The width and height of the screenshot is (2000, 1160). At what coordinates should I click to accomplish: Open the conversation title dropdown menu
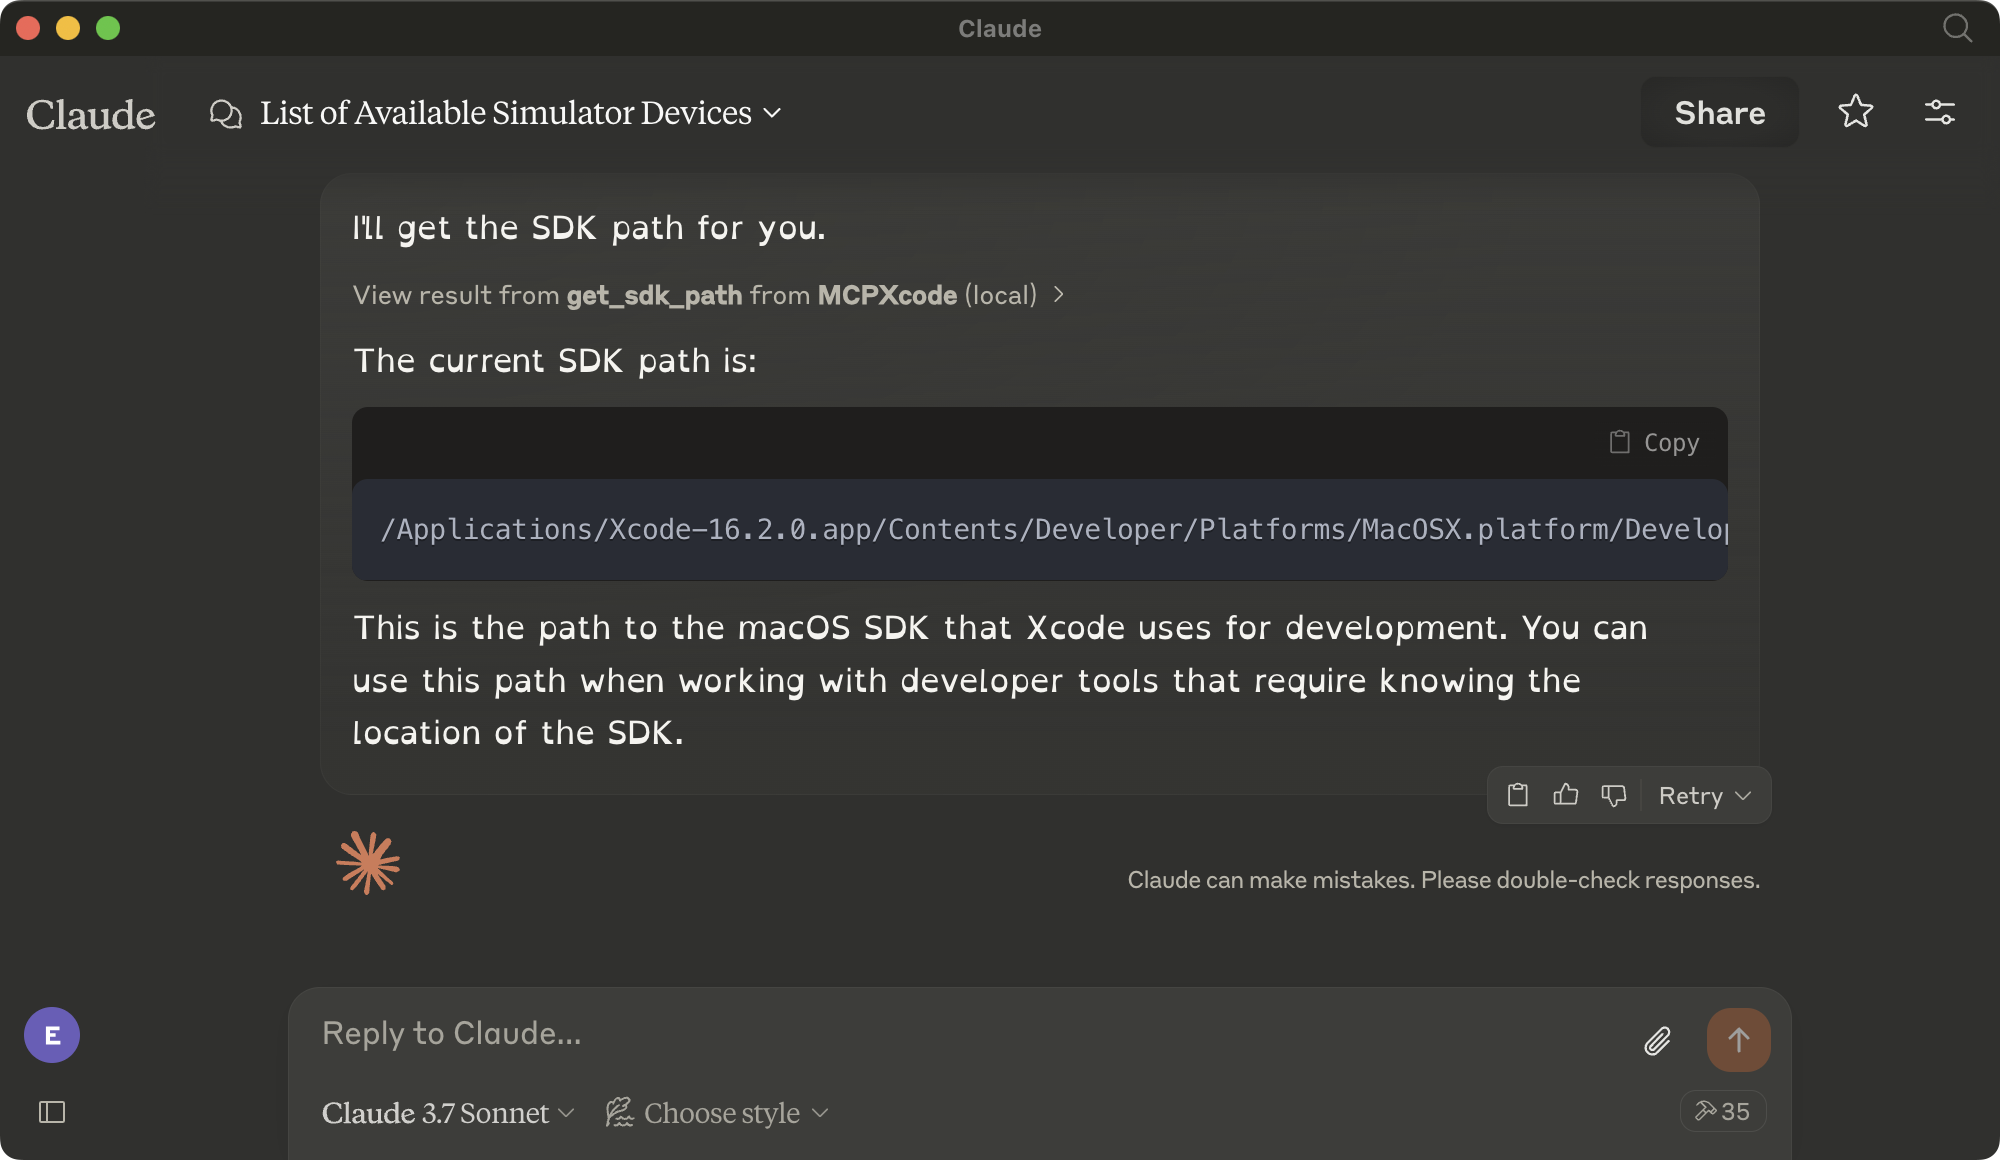click(772, 113)
